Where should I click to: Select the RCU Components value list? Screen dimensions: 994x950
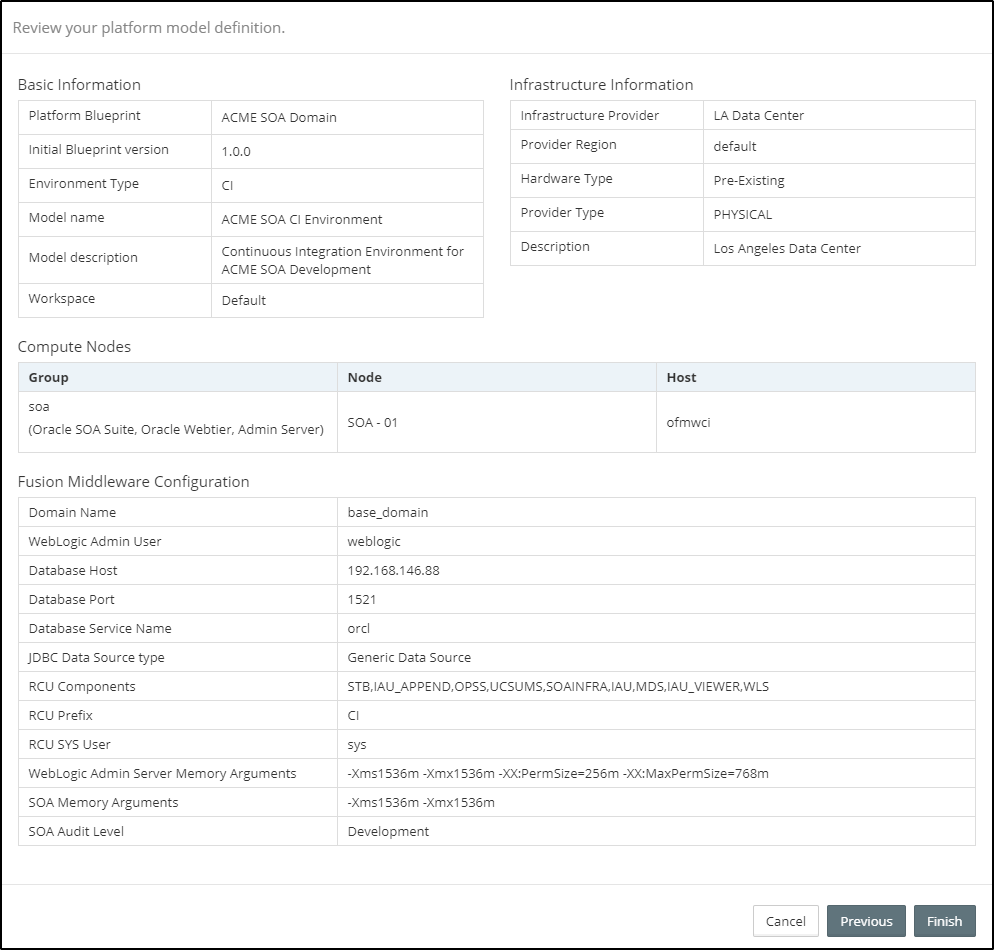pos(558,686)
